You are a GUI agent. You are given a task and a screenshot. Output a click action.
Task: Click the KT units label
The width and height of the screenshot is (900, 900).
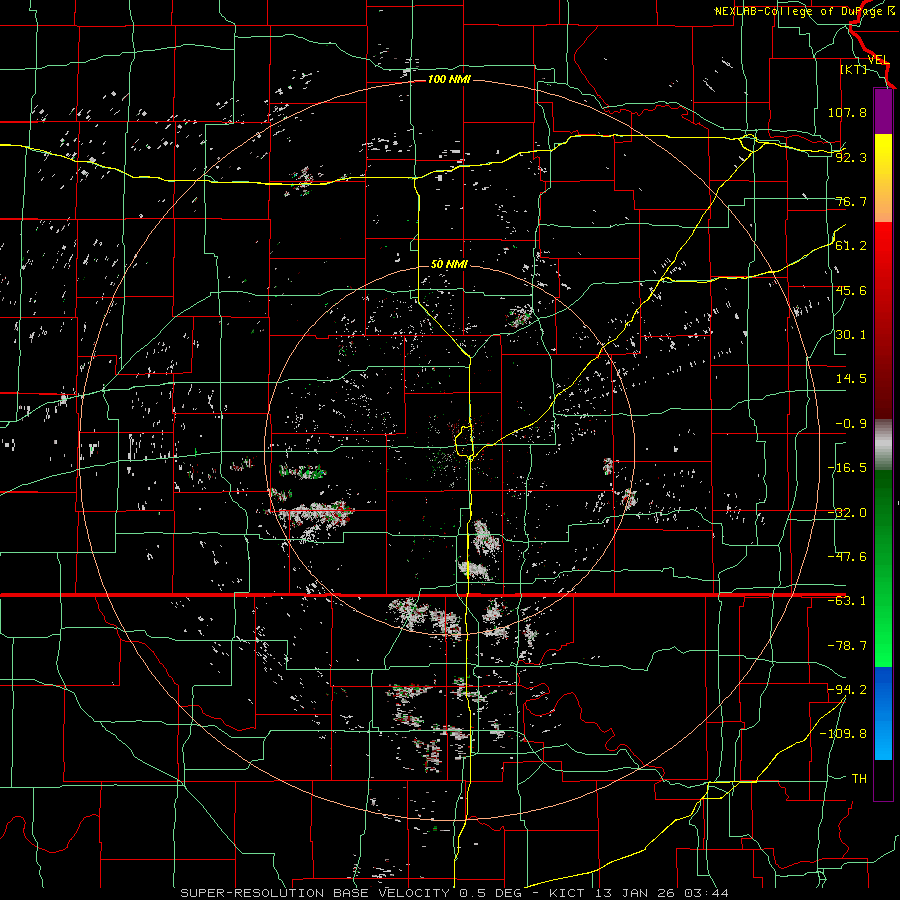pos(854,69)
